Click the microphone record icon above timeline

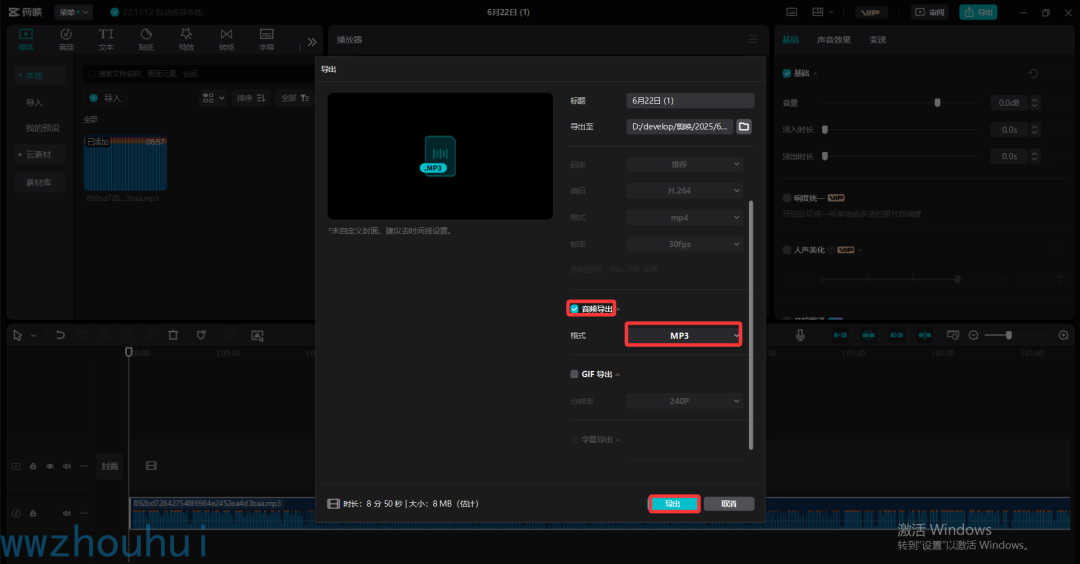click(x=800, y=336)
